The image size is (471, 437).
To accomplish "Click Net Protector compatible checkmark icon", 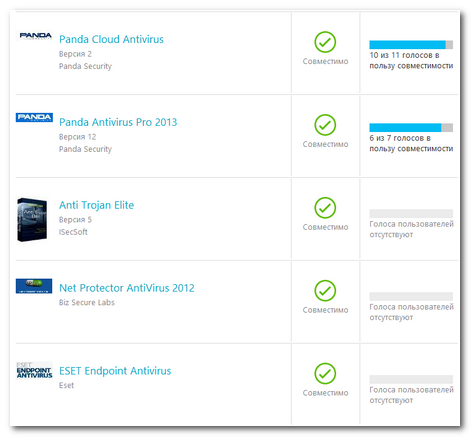I will coord(325,291).
